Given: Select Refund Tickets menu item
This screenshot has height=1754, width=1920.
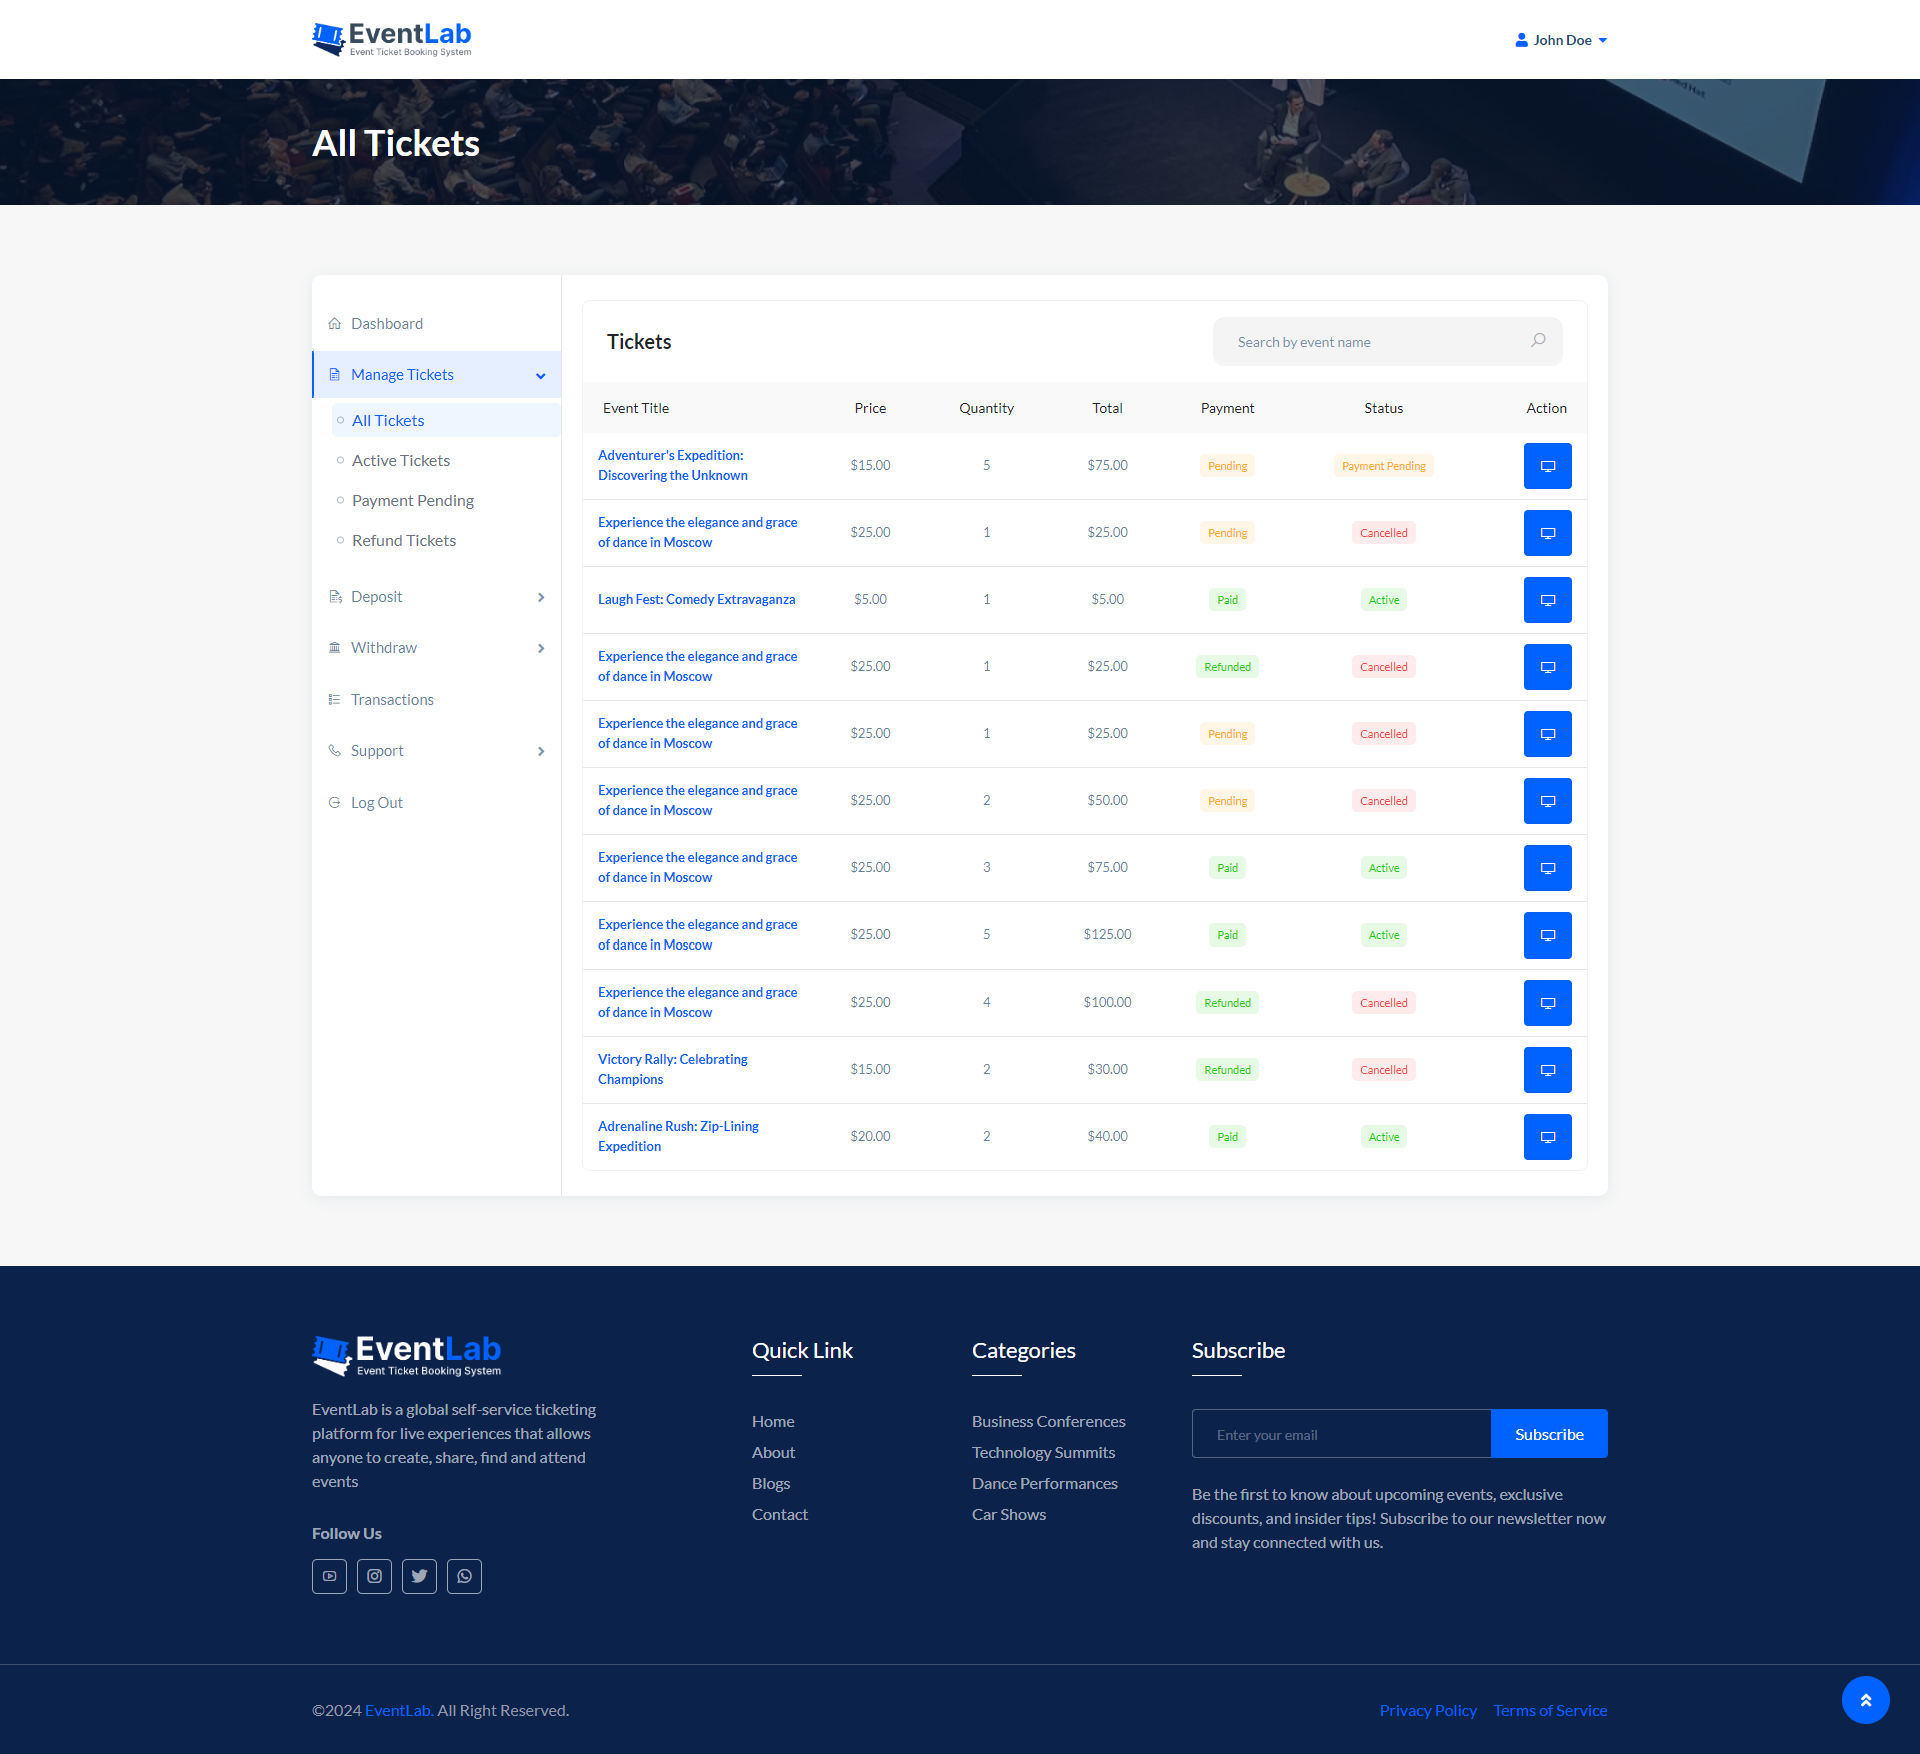Looking at the screenshot, I should click(x=403, y=540).
